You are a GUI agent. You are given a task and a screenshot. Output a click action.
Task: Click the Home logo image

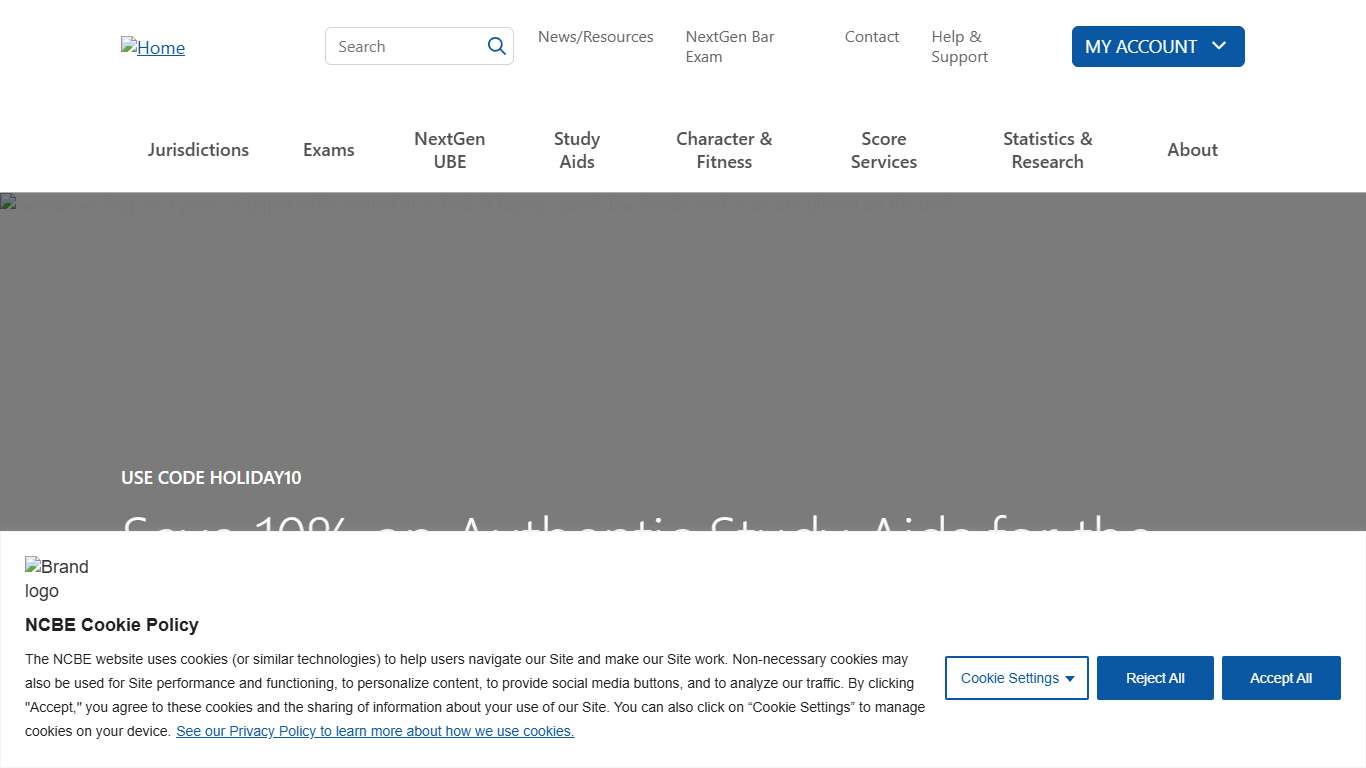[153, 47]
